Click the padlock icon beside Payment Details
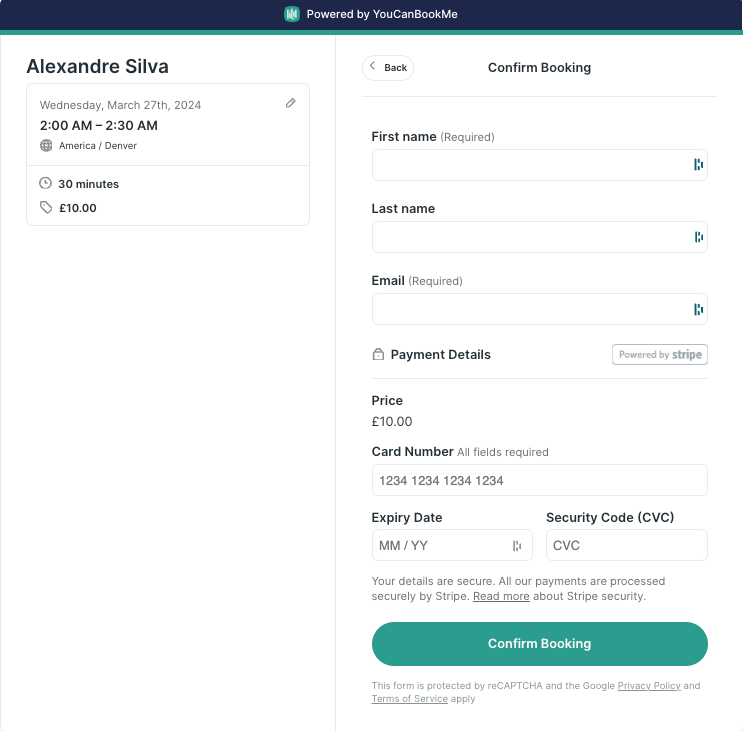 click(x=378, y=354)
